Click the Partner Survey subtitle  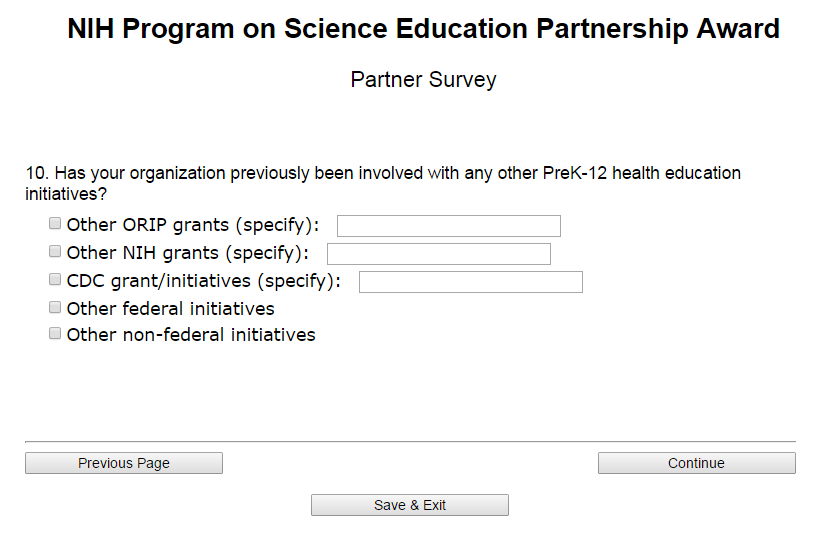pyautogui.click(x=423, y=80)
